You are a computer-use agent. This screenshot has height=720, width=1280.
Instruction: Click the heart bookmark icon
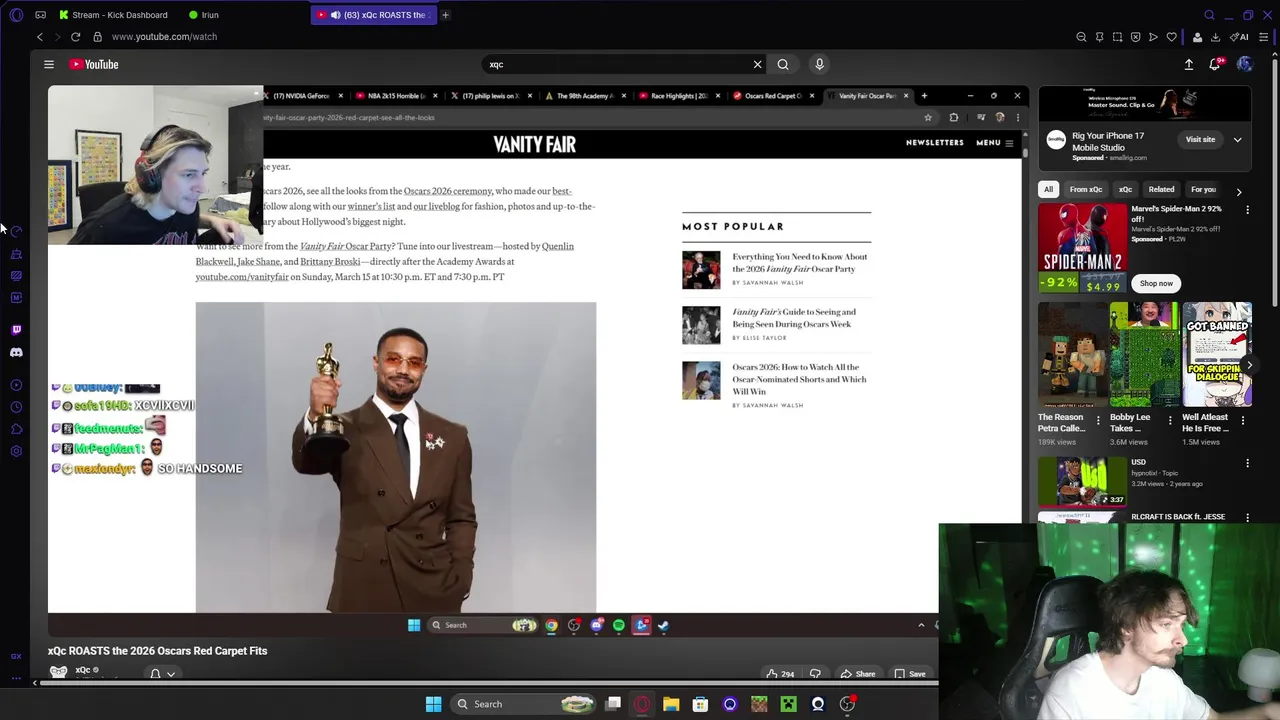pyautogui.click(x=1172, y=37)
